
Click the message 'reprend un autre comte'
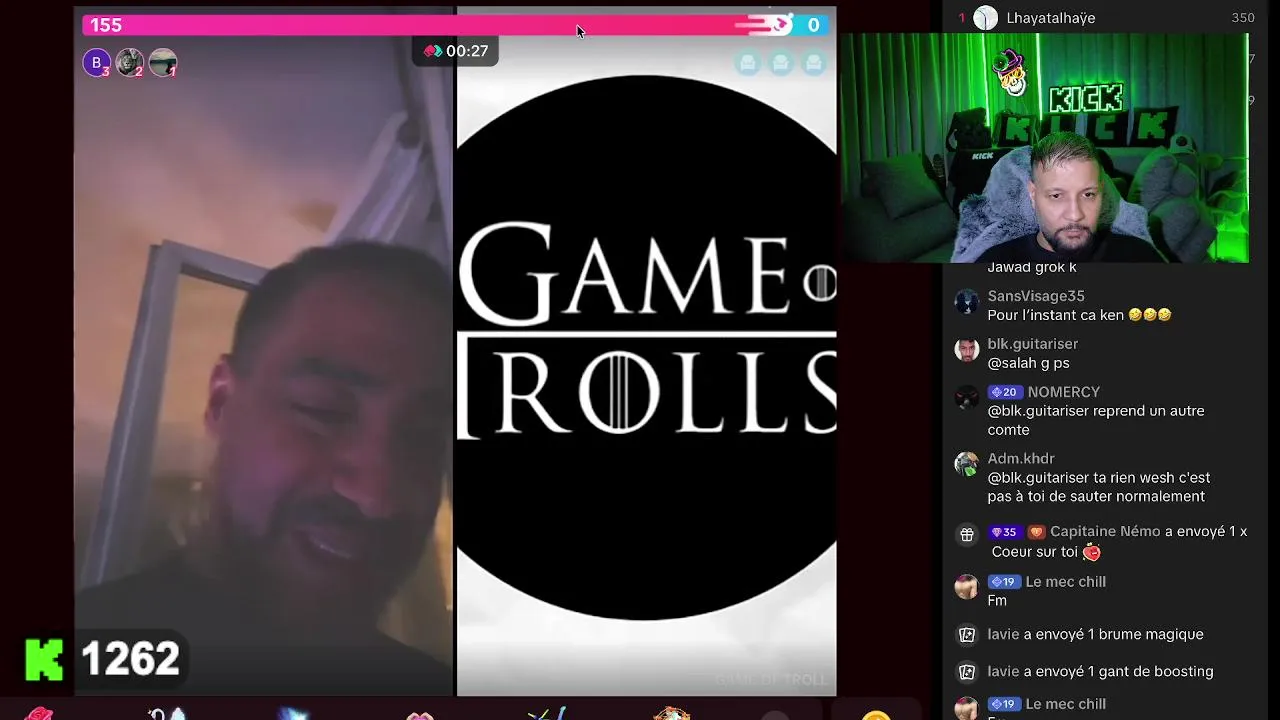point(1095,420)
